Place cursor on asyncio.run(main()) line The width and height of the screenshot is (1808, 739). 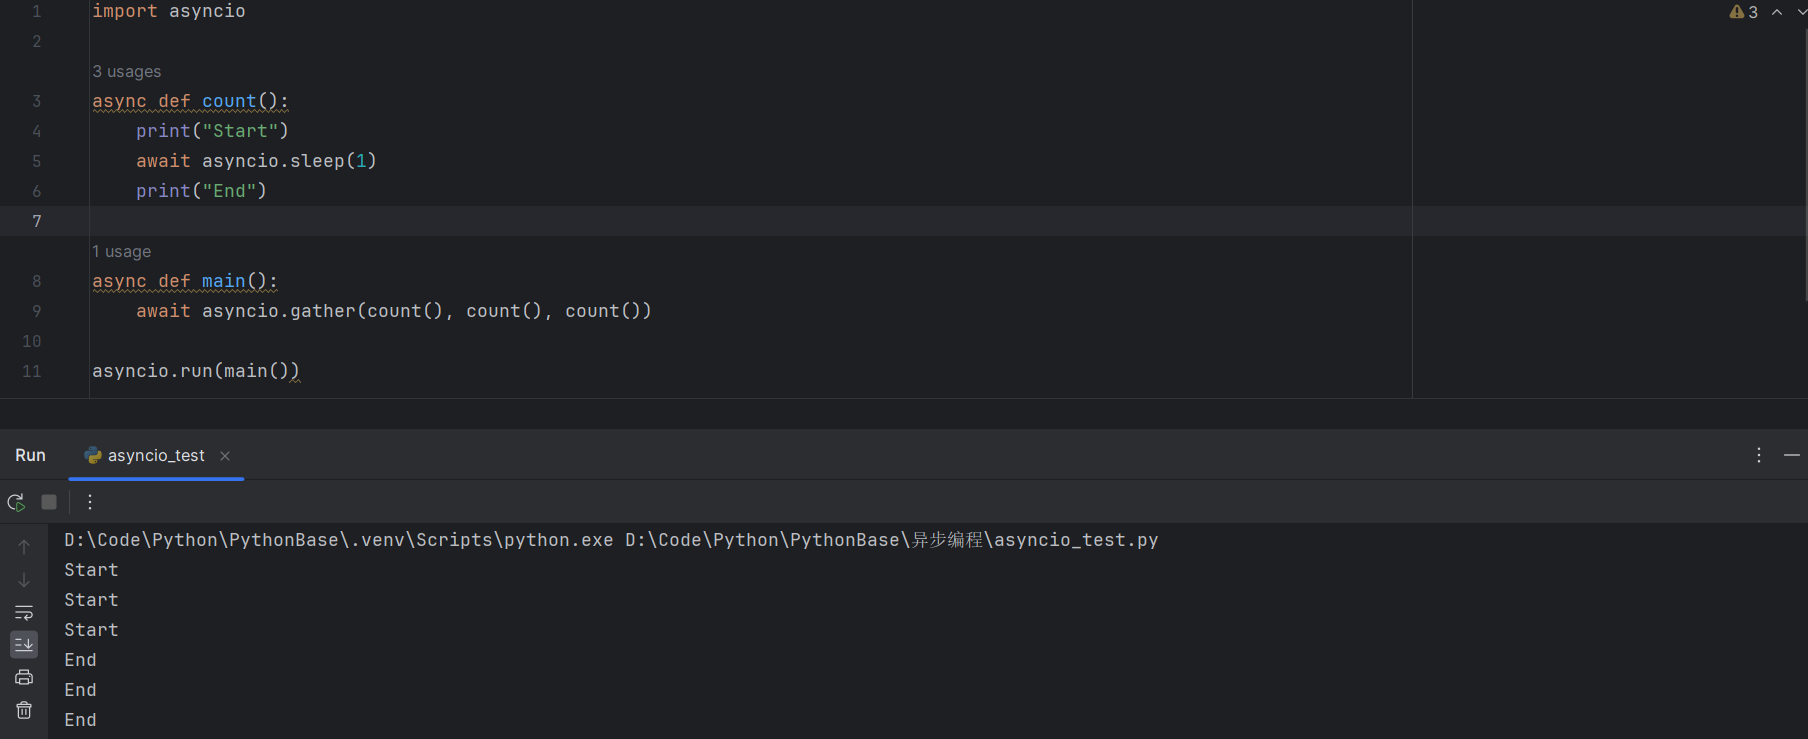(196, 371)
